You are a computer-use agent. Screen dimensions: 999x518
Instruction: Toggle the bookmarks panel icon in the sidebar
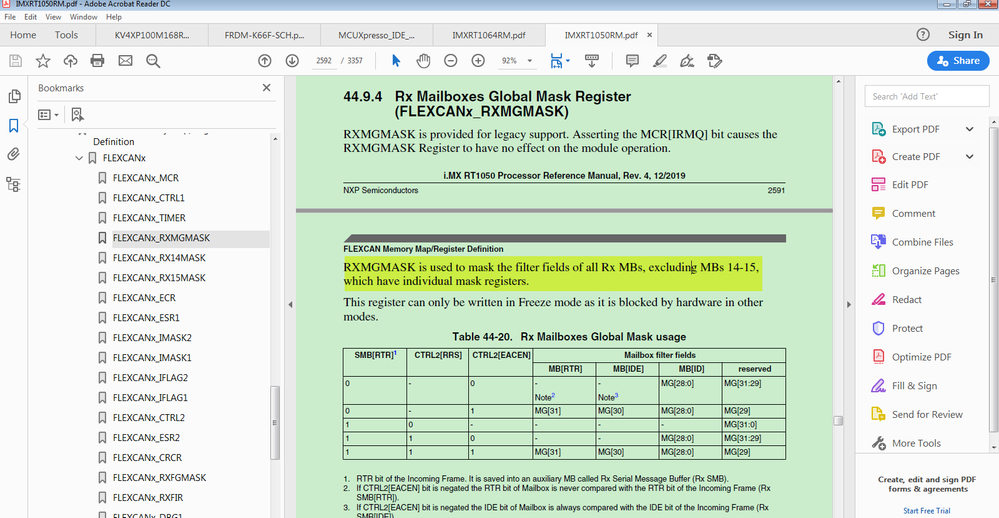13,126
